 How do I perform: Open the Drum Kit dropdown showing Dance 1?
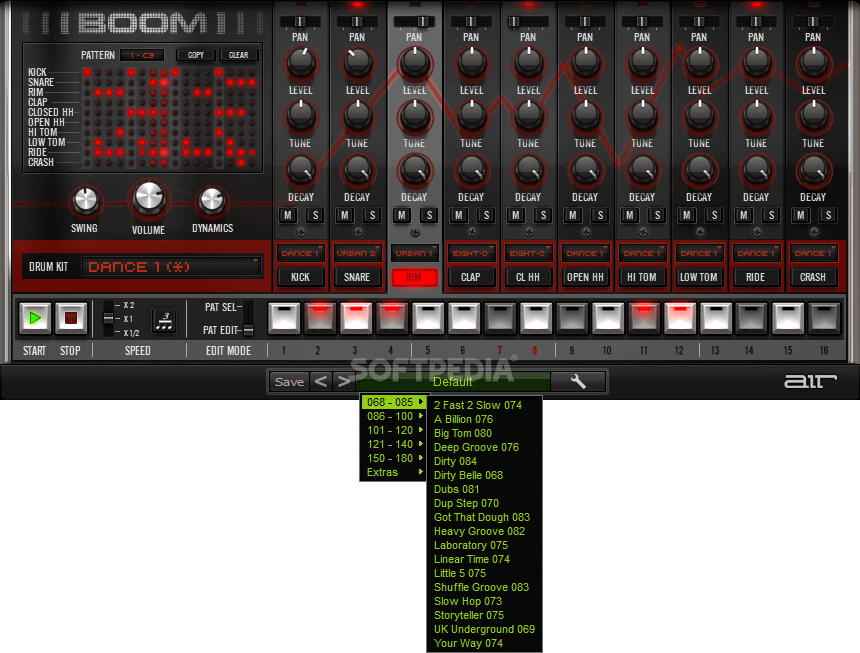point(171,266)
